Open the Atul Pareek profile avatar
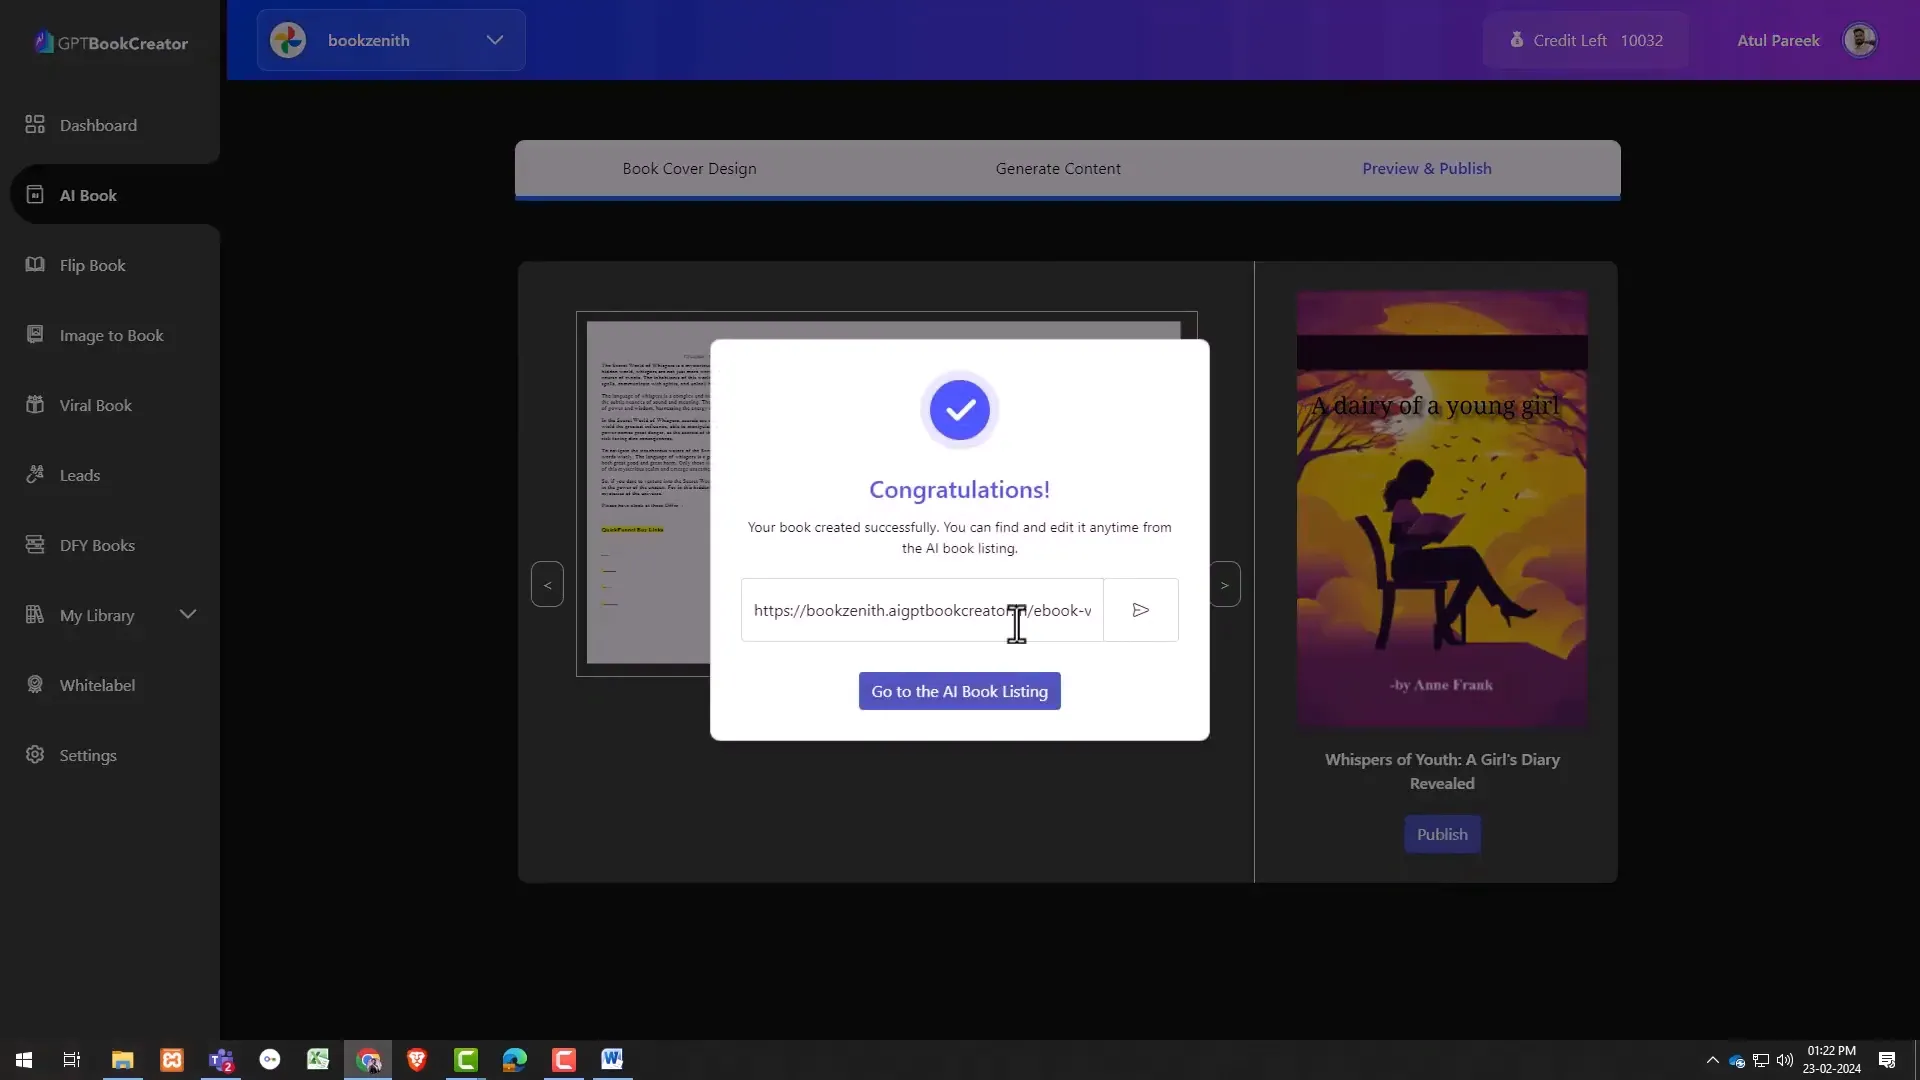Viewport: 1920px width, 1080px height. click(x=1860, y=40)
